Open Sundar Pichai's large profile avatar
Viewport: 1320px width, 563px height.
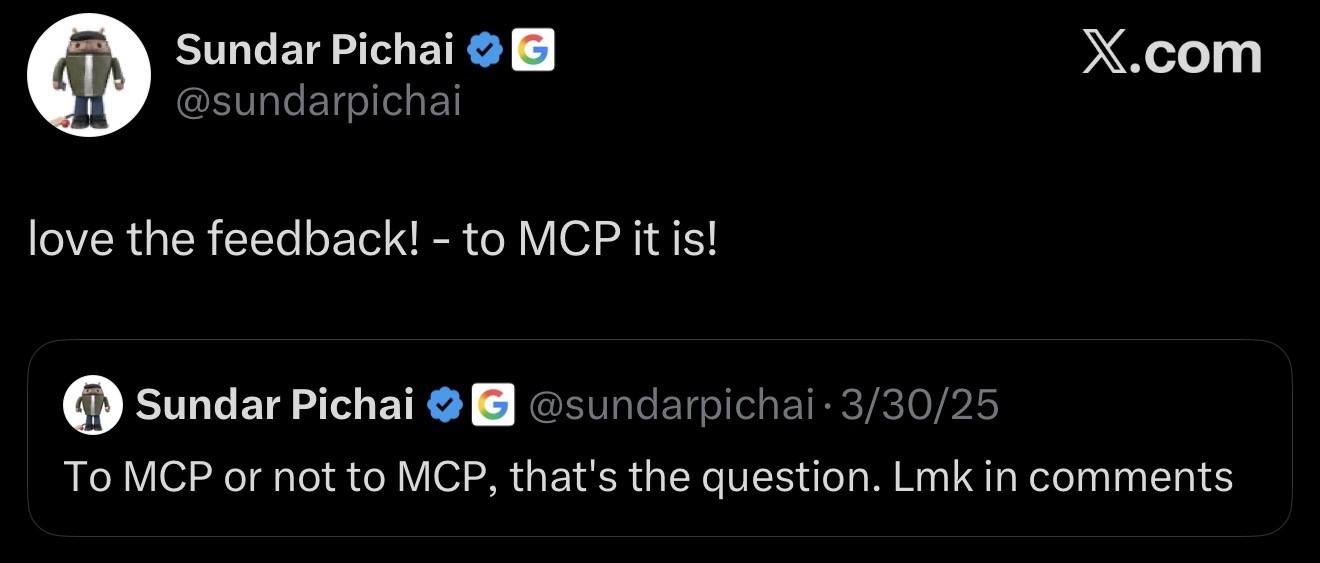coord(88,76)
